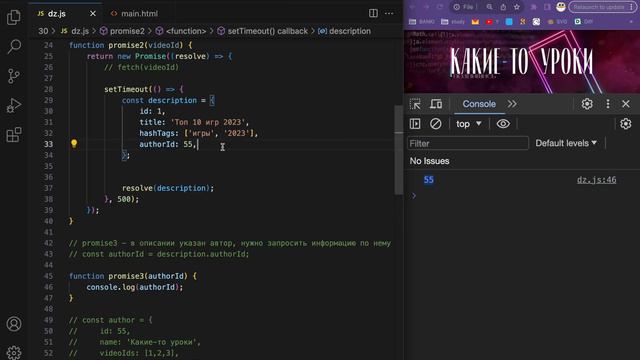The width and height of the screenshot is (640, 360).
Task: Toggle live expression eye icon
Action: click(503, 124)
